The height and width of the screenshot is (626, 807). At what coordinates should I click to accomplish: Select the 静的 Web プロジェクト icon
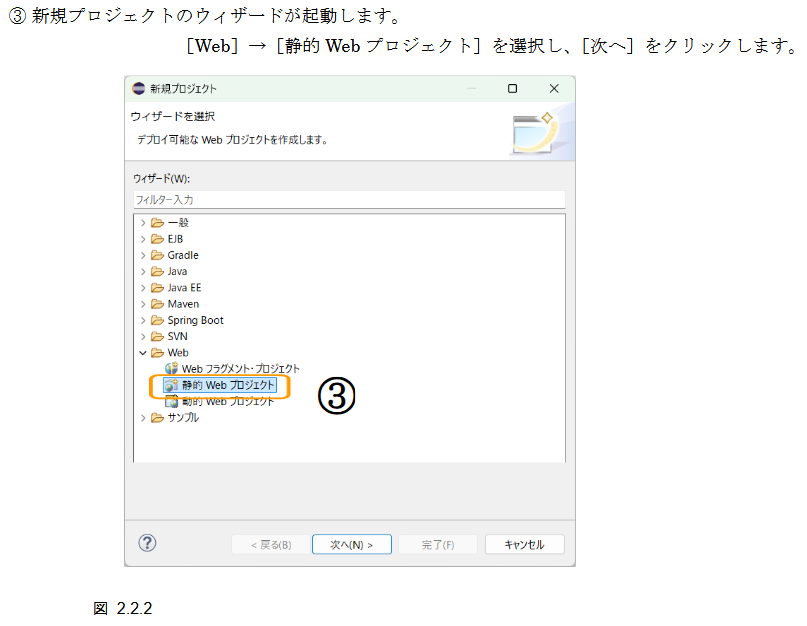tap(171, 385)
